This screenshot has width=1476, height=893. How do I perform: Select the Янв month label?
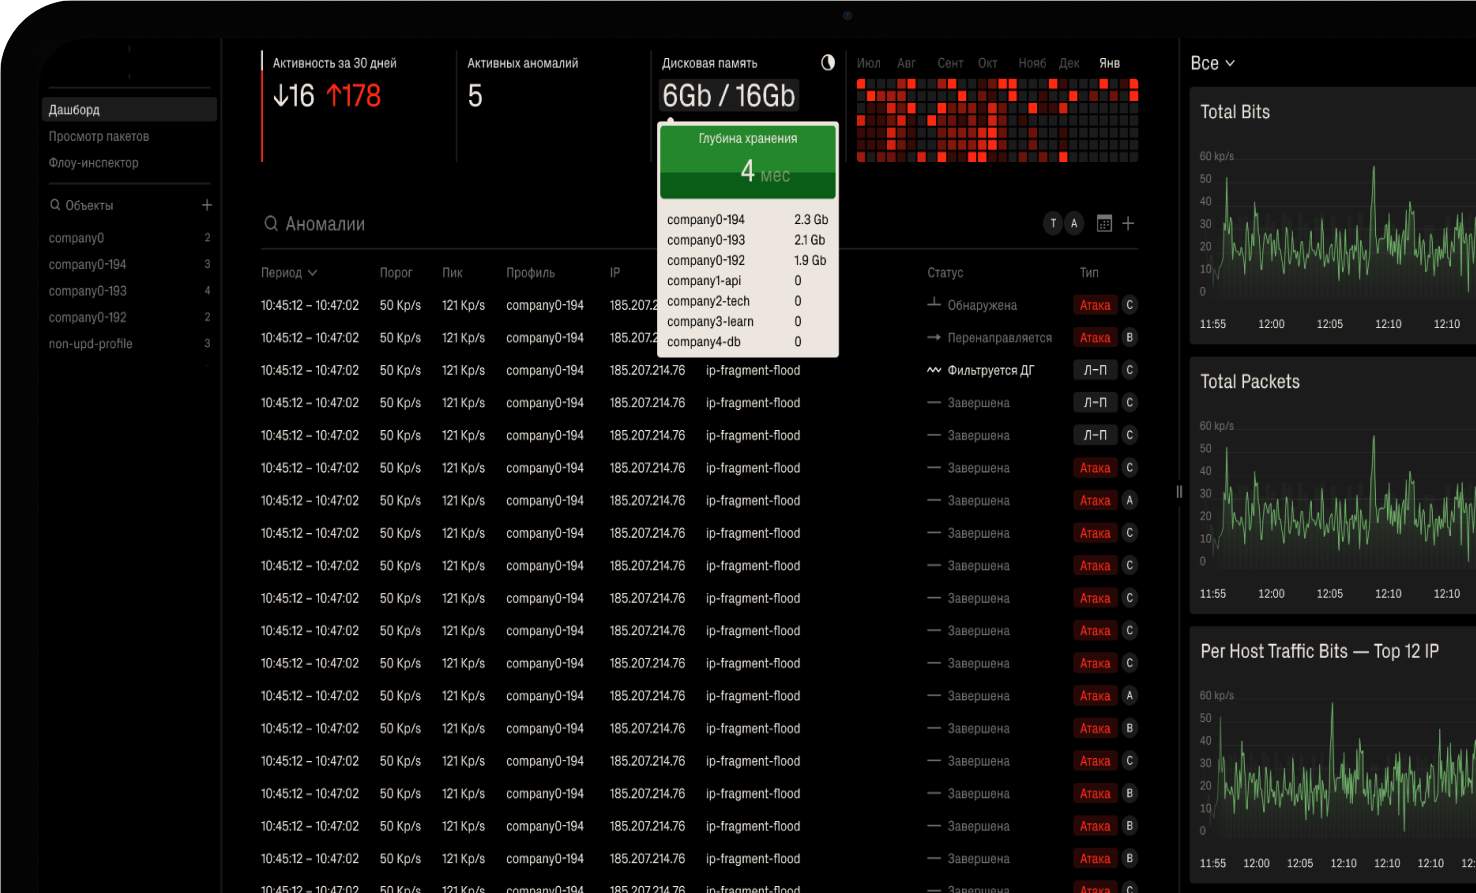1109,63
